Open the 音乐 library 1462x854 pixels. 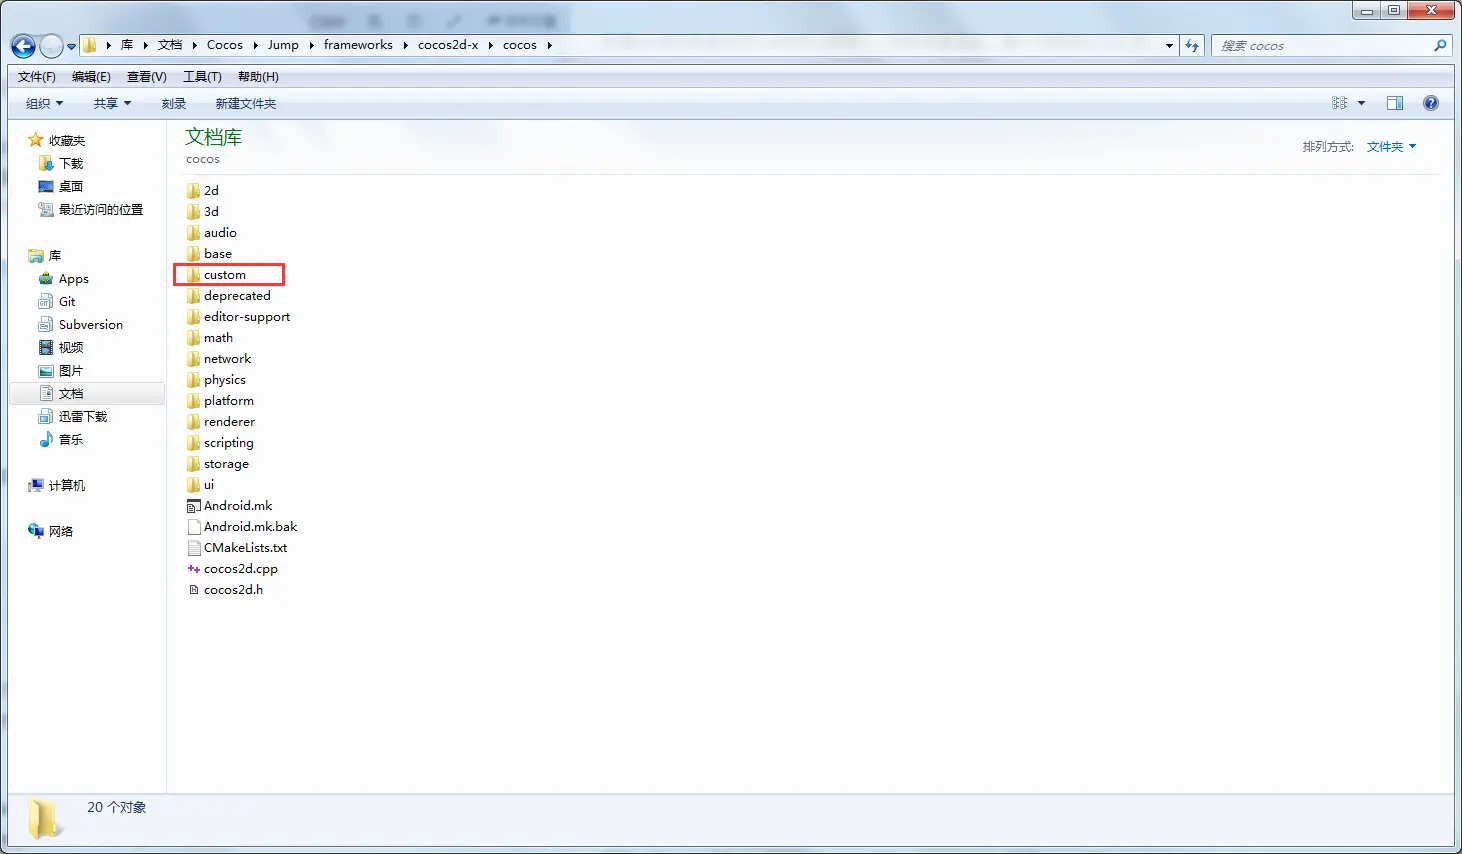pos(60,439)
